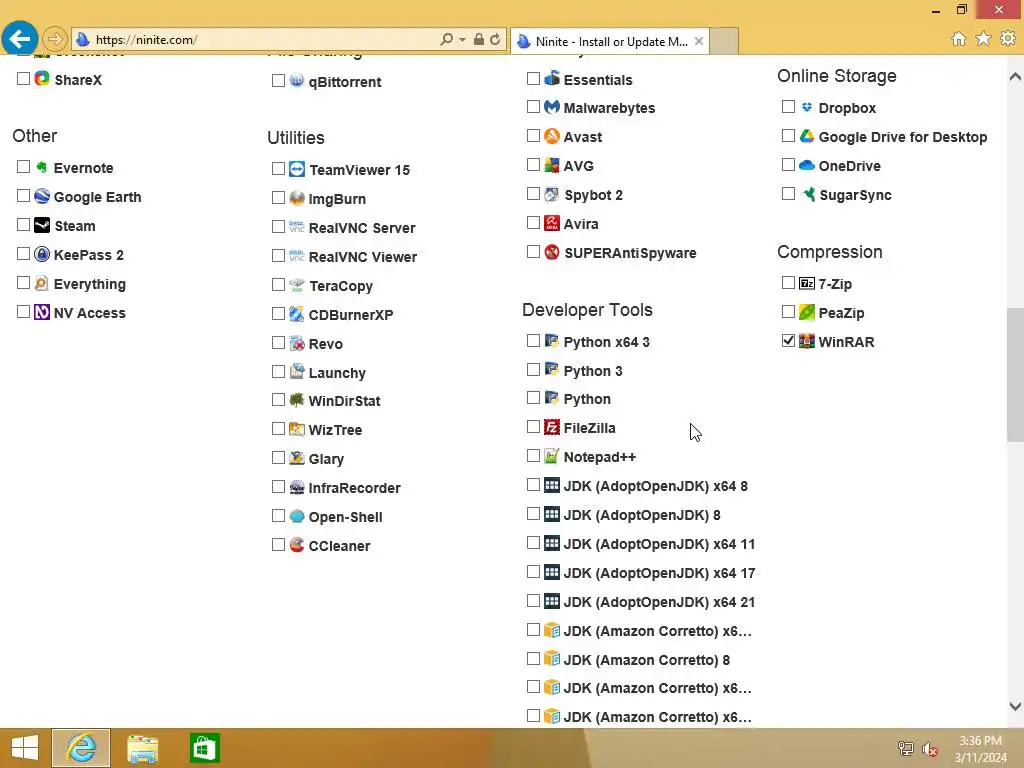Image resolution: width=1024 pixels, height=768 pixels.
Task: Click the Malwarebytes icon
Action: [x=552, y=107]
